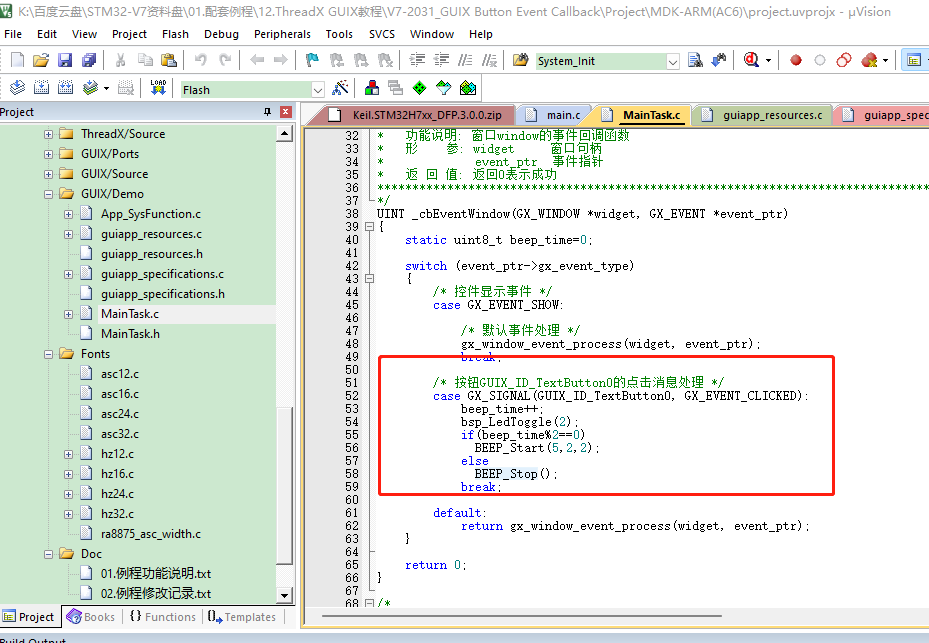The height and width of the screenshot is (643, 929).
Task: Open the SVCS menu
Action: 382,34
